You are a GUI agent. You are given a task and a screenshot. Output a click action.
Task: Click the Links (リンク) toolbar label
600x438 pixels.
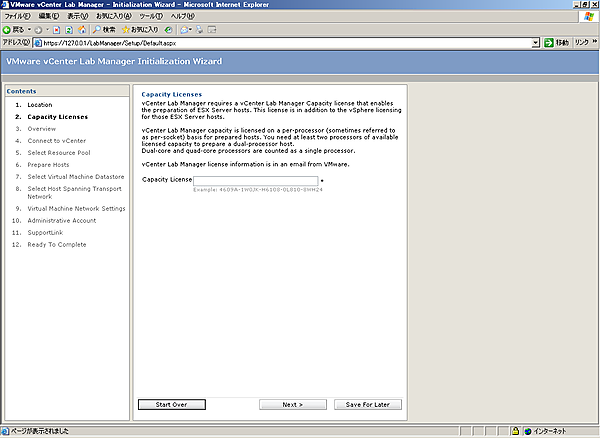tap(582, 42)
